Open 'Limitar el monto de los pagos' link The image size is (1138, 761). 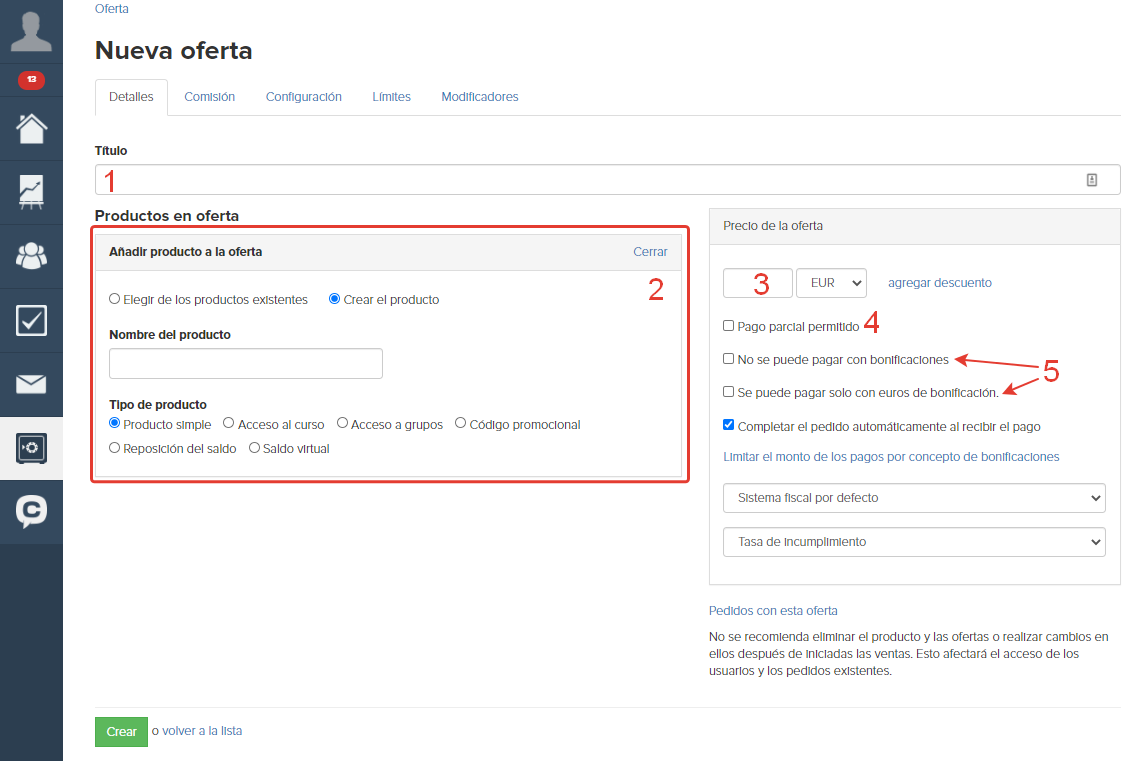891,457
